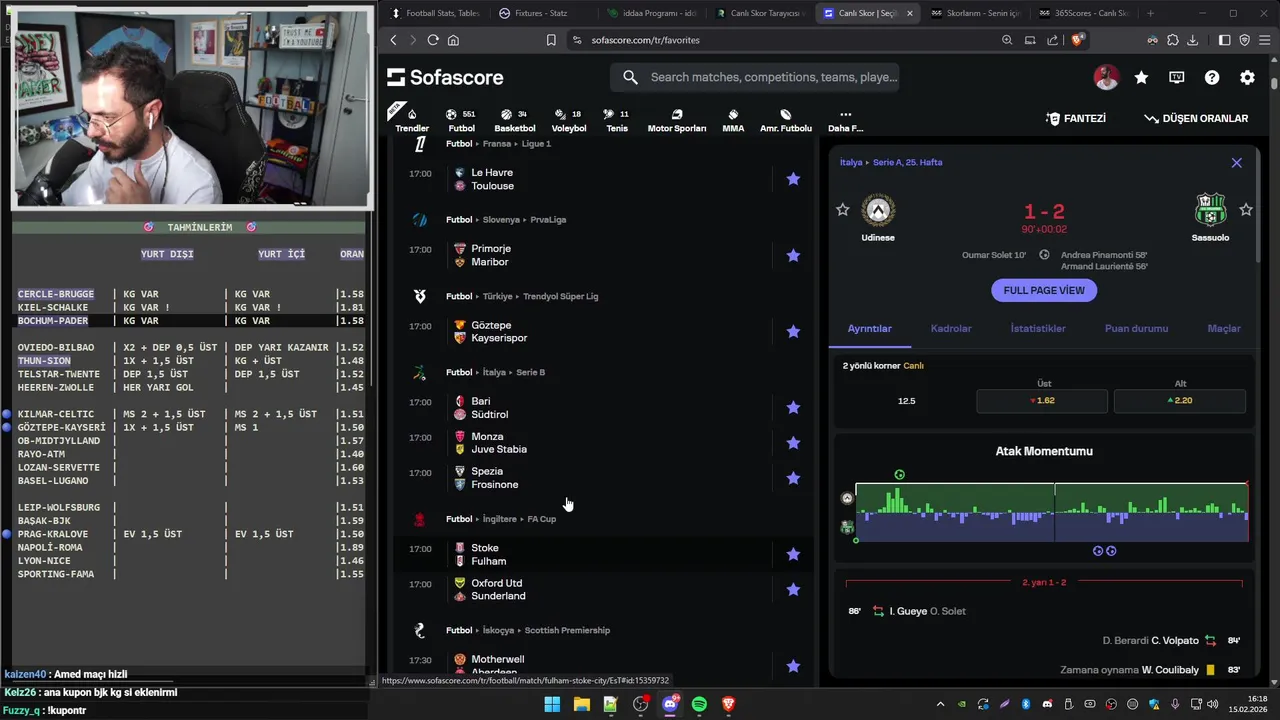Viewport: 1280px width, 720px height.
Task: Unfavorite the Göztepe vs Kayserispor match
Action: [793, 331]
